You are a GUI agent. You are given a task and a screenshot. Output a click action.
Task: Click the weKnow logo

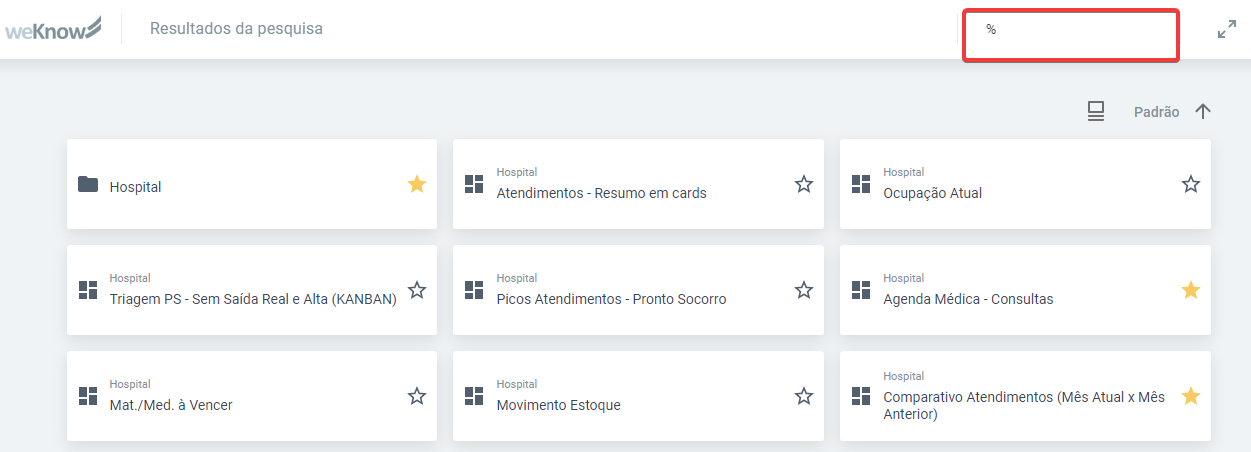coord(53,29)
